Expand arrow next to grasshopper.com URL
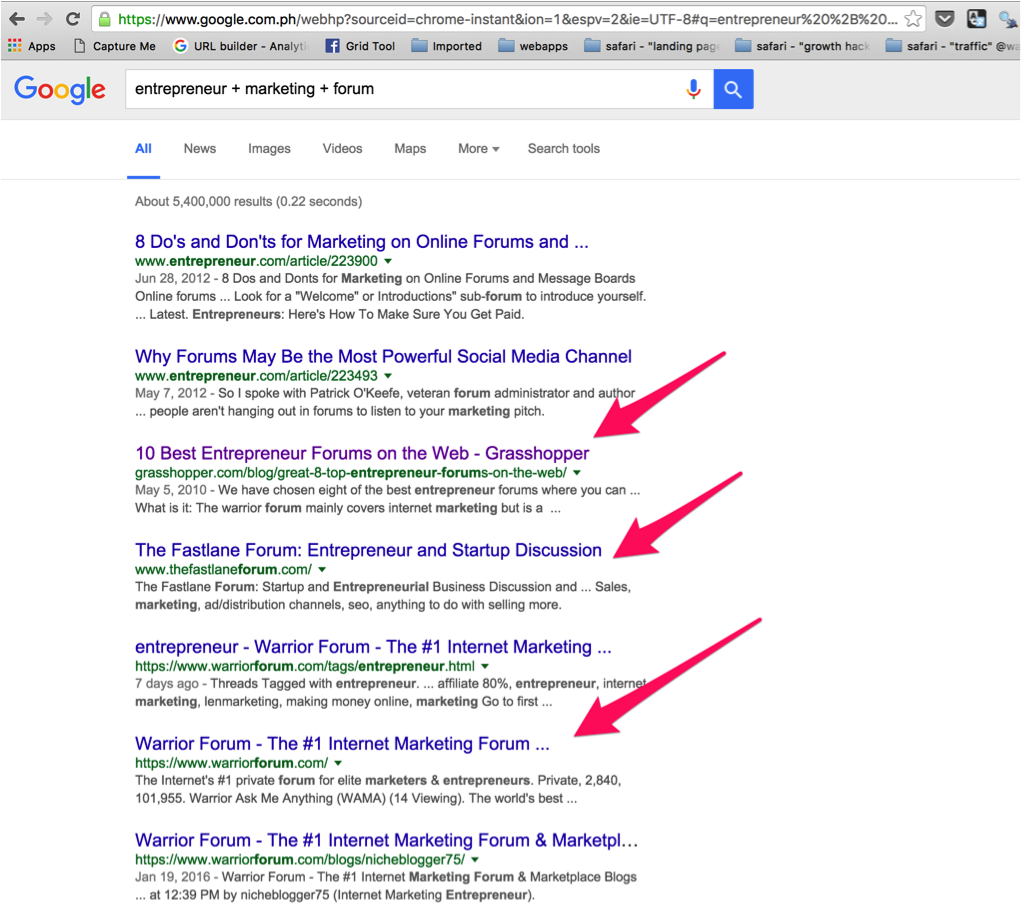Viewport: 1021px width, 908px height. [577, 473]
